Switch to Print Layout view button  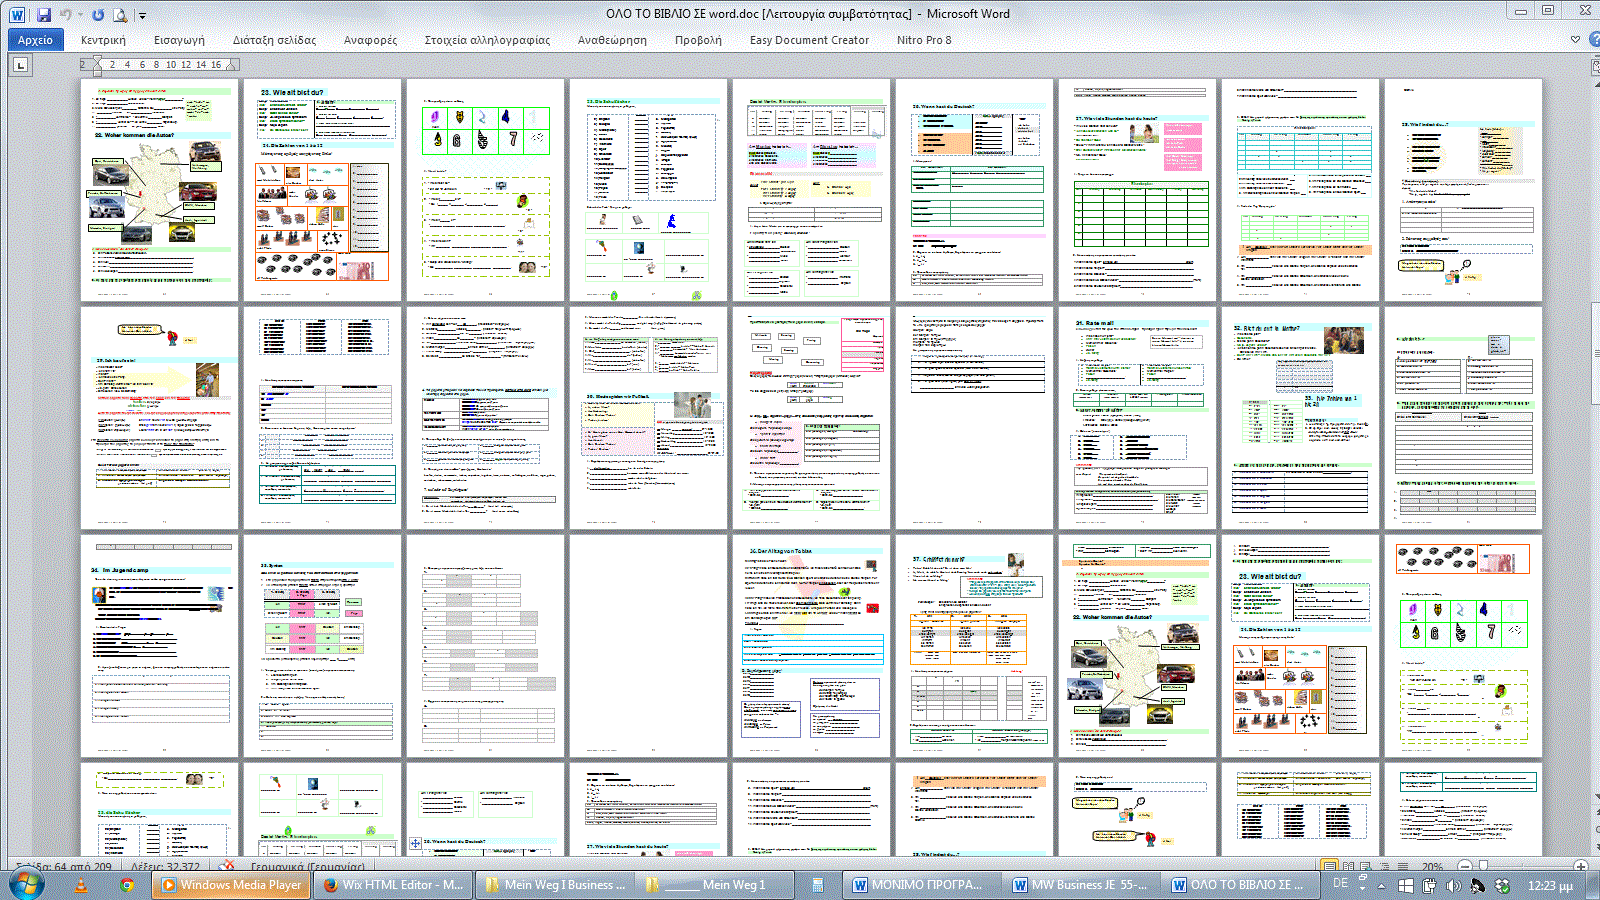tap(1329, 866)
